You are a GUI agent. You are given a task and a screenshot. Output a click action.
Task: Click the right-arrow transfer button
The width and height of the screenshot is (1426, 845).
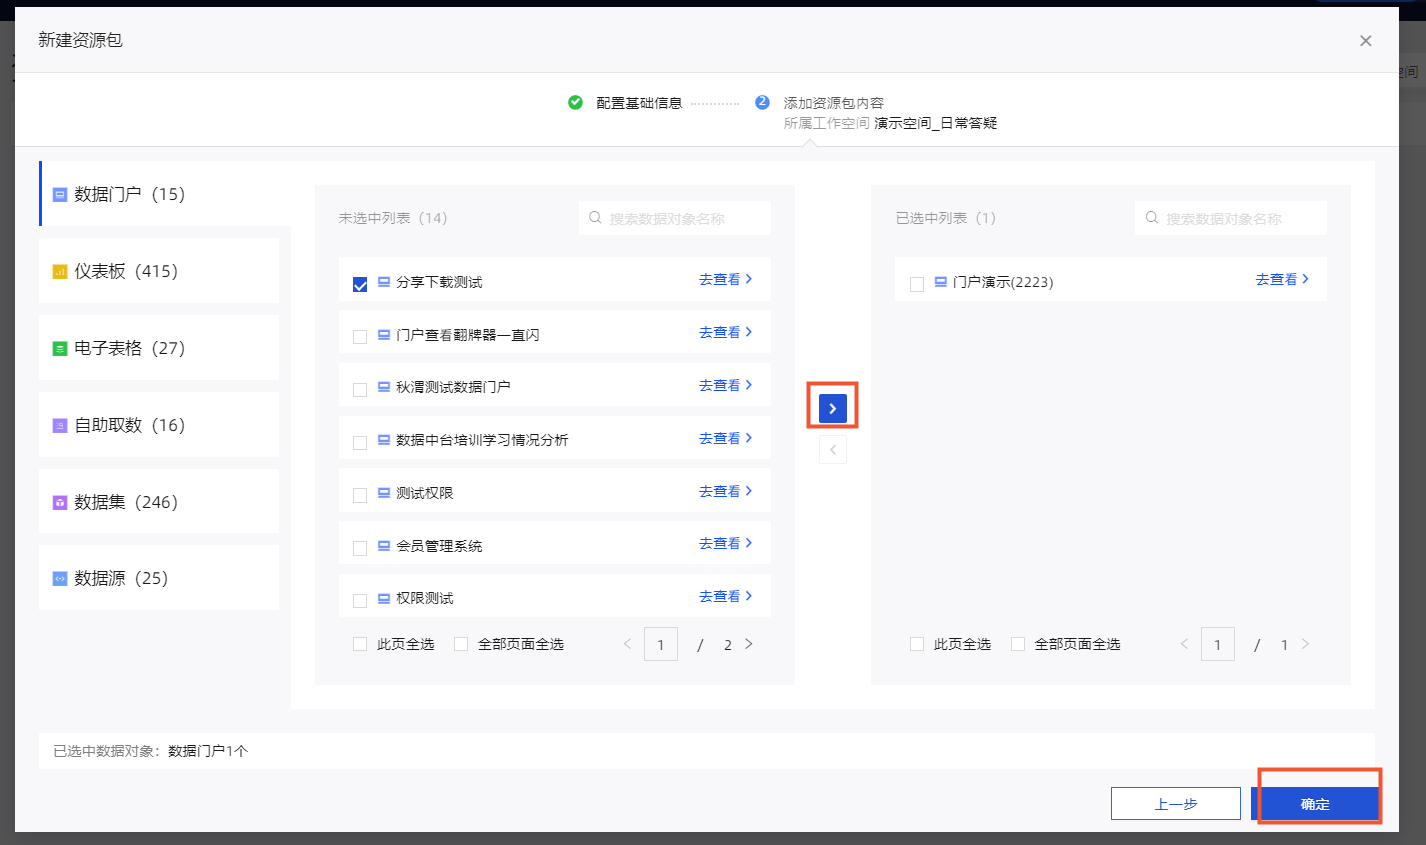pos(832,408)
